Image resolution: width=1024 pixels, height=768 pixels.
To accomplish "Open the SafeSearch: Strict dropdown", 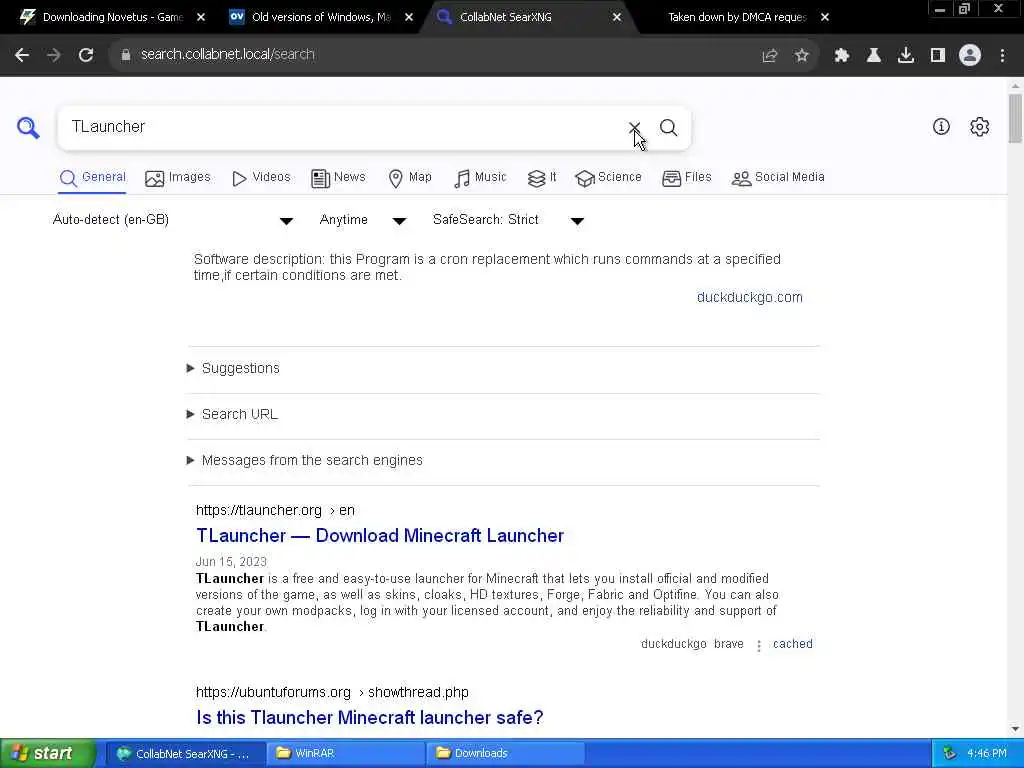I will tap(508, 220).
